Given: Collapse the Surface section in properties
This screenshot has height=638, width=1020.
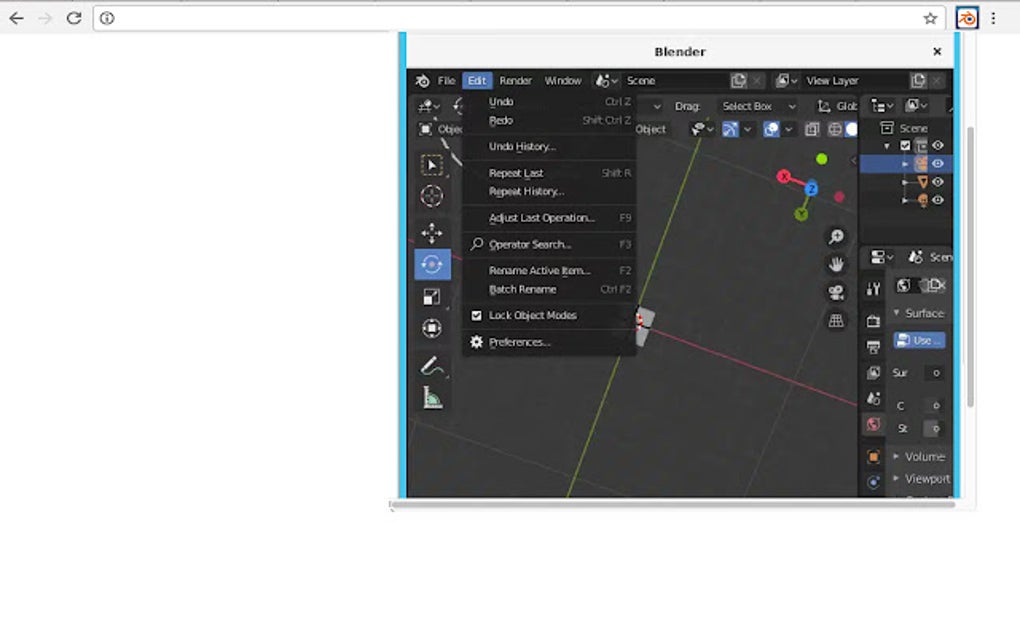Looking at the screenshot, I should pyautogui.click(x=916, y=313).
